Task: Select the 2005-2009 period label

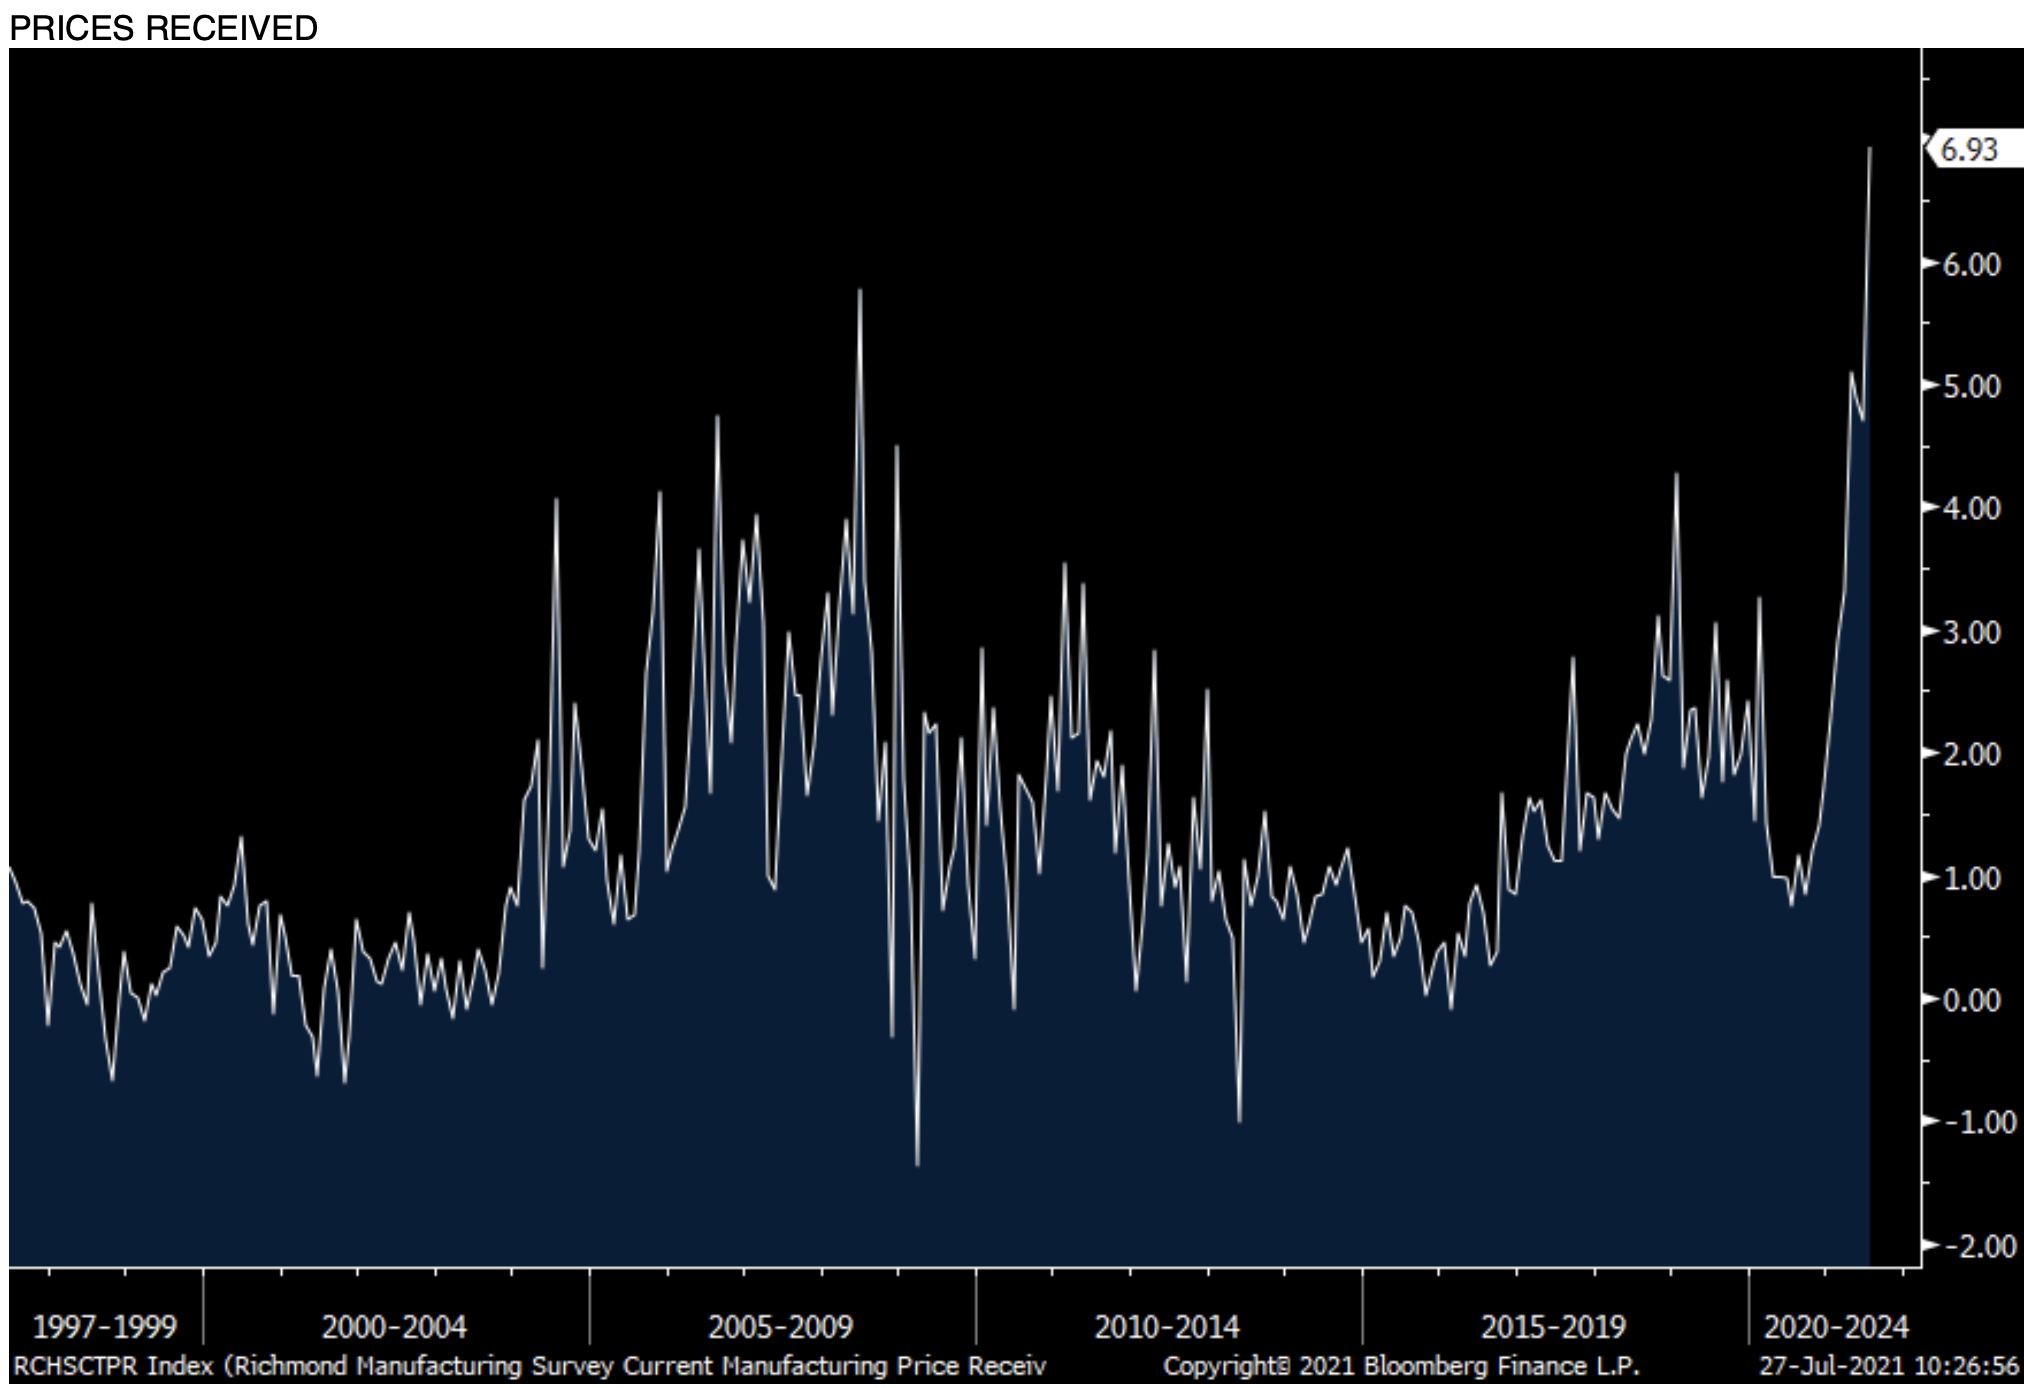Action: [781, 1327]
